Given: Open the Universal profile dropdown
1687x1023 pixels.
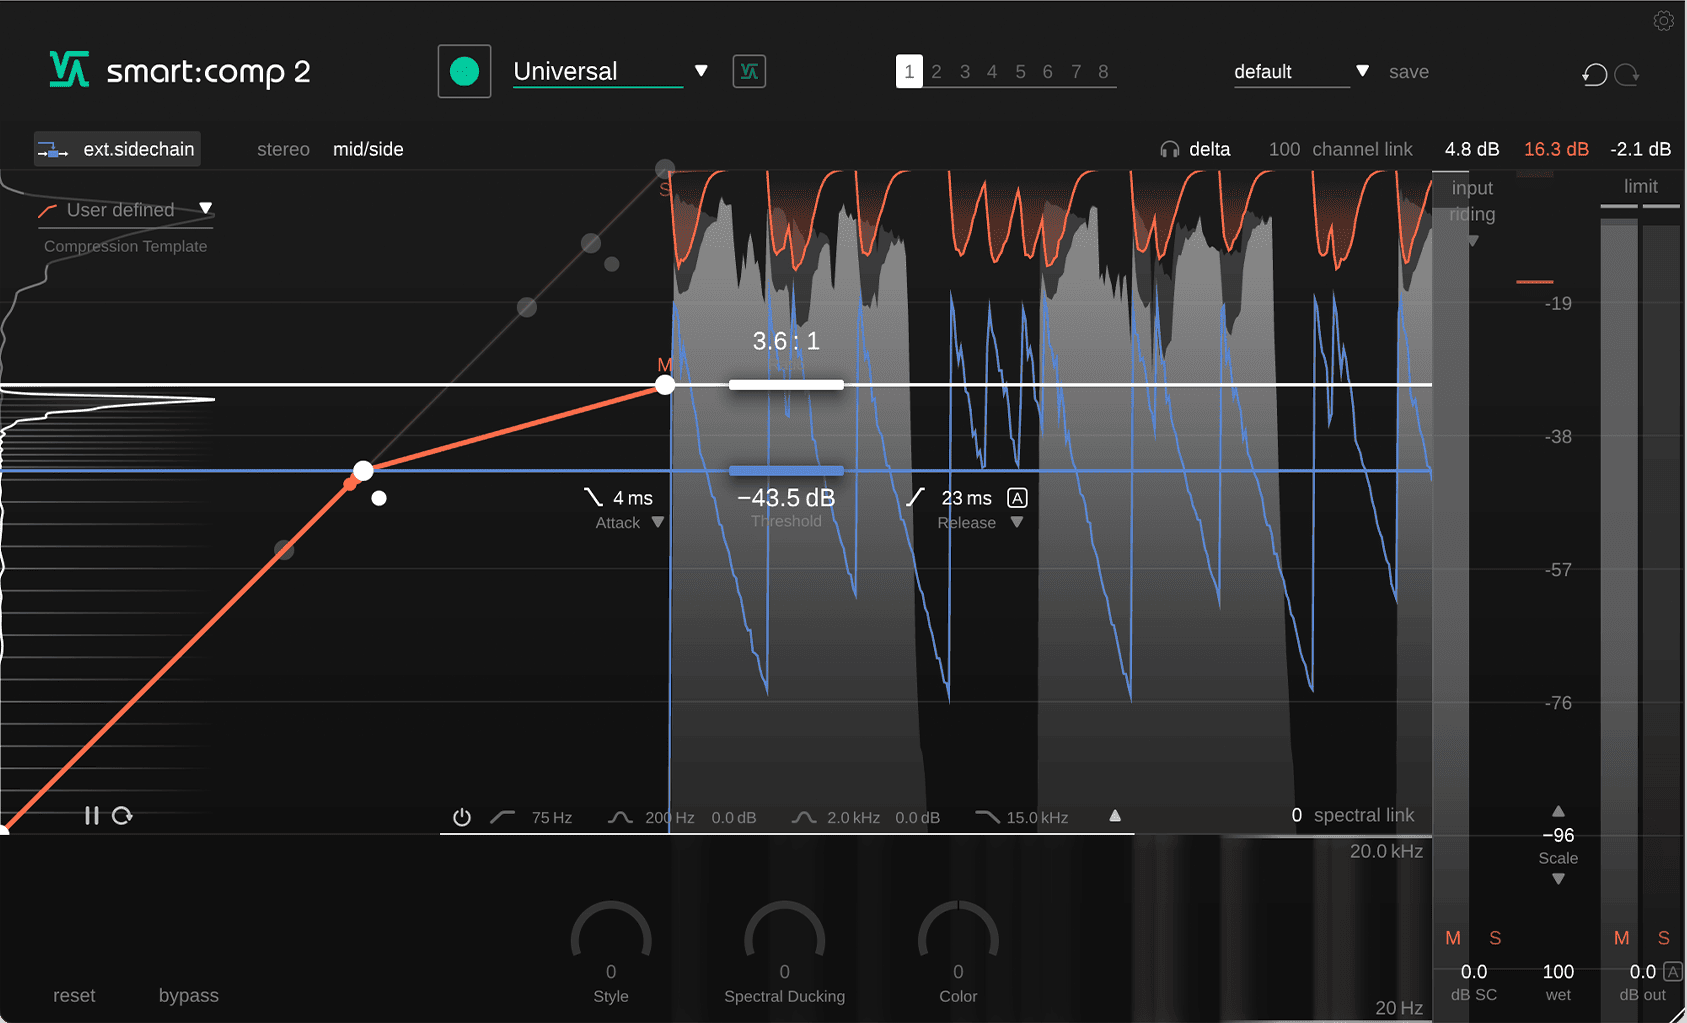Looking at the screenshot, I should [701, 71].
